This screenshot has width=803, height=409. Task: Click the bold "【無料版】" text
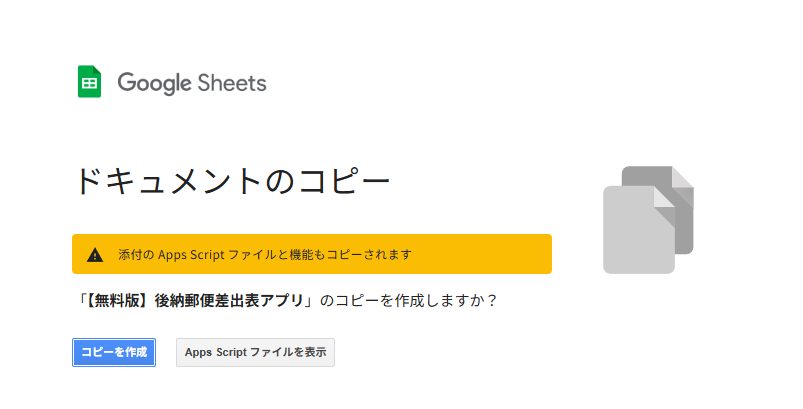pos(117,300)
